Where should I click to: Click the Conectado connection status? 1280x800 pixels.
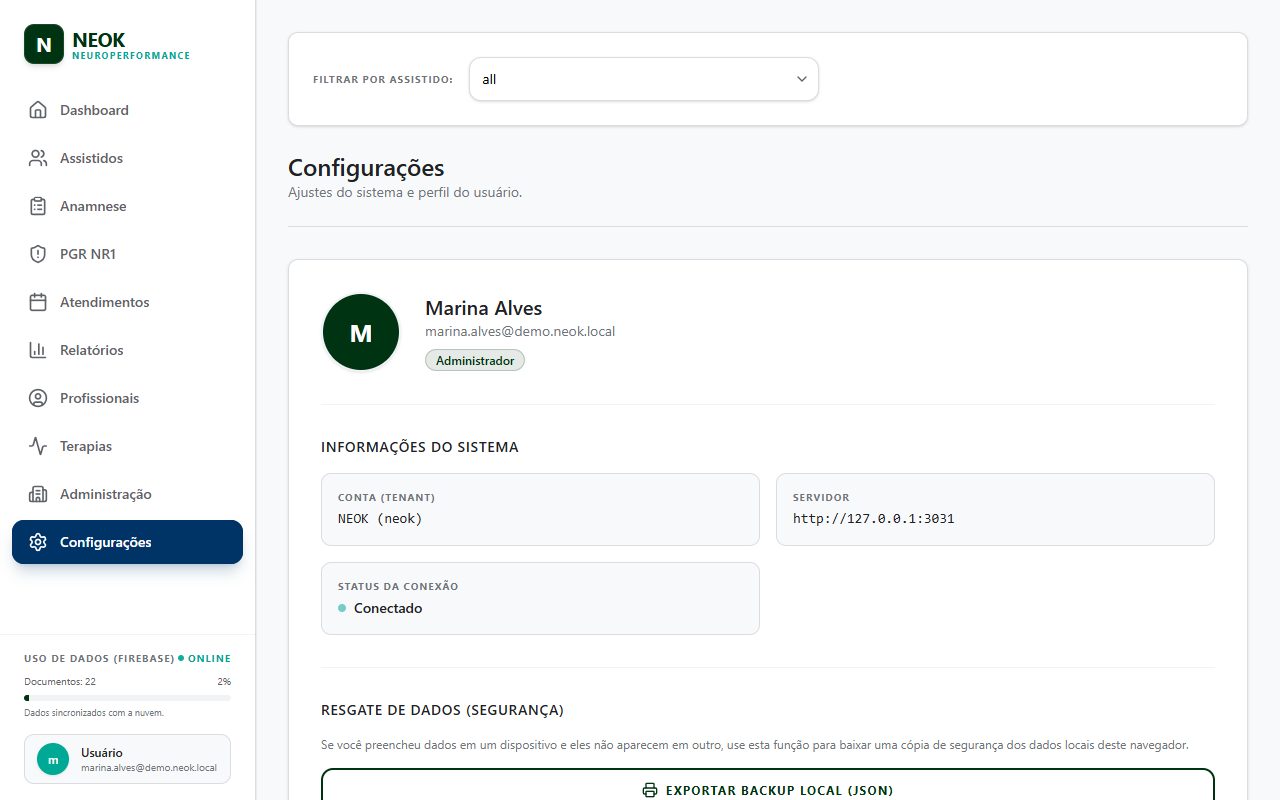coord(380,608)
